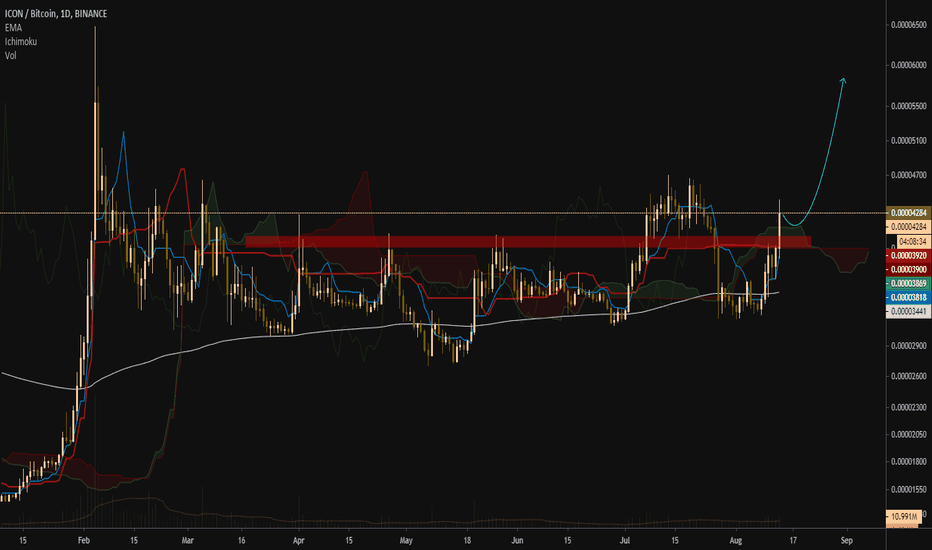Click the 0.00005500 price axis label
Screen dimensions: 932x550
point(908,106)
